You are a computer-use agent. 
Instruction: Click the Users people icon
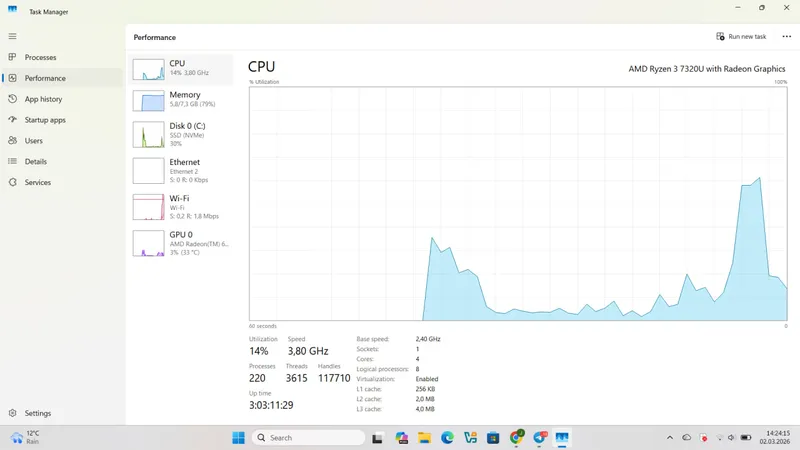(12, 140)
